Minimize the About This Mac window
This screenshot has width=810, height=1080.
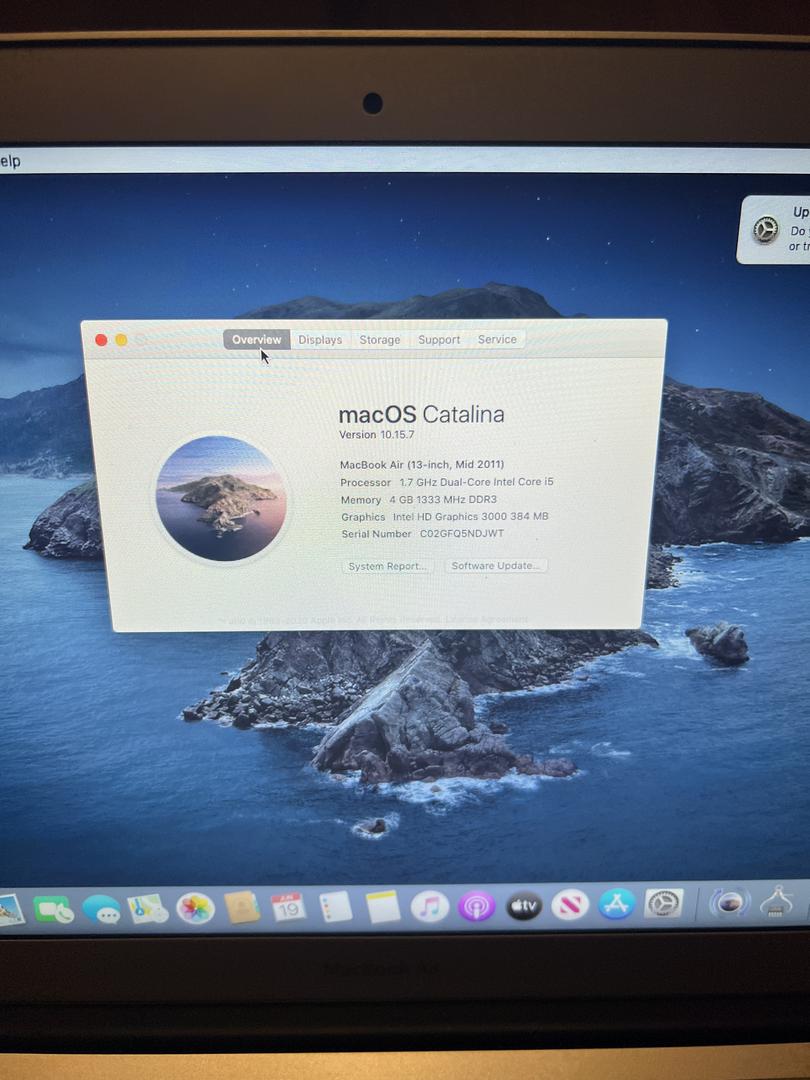121,340
